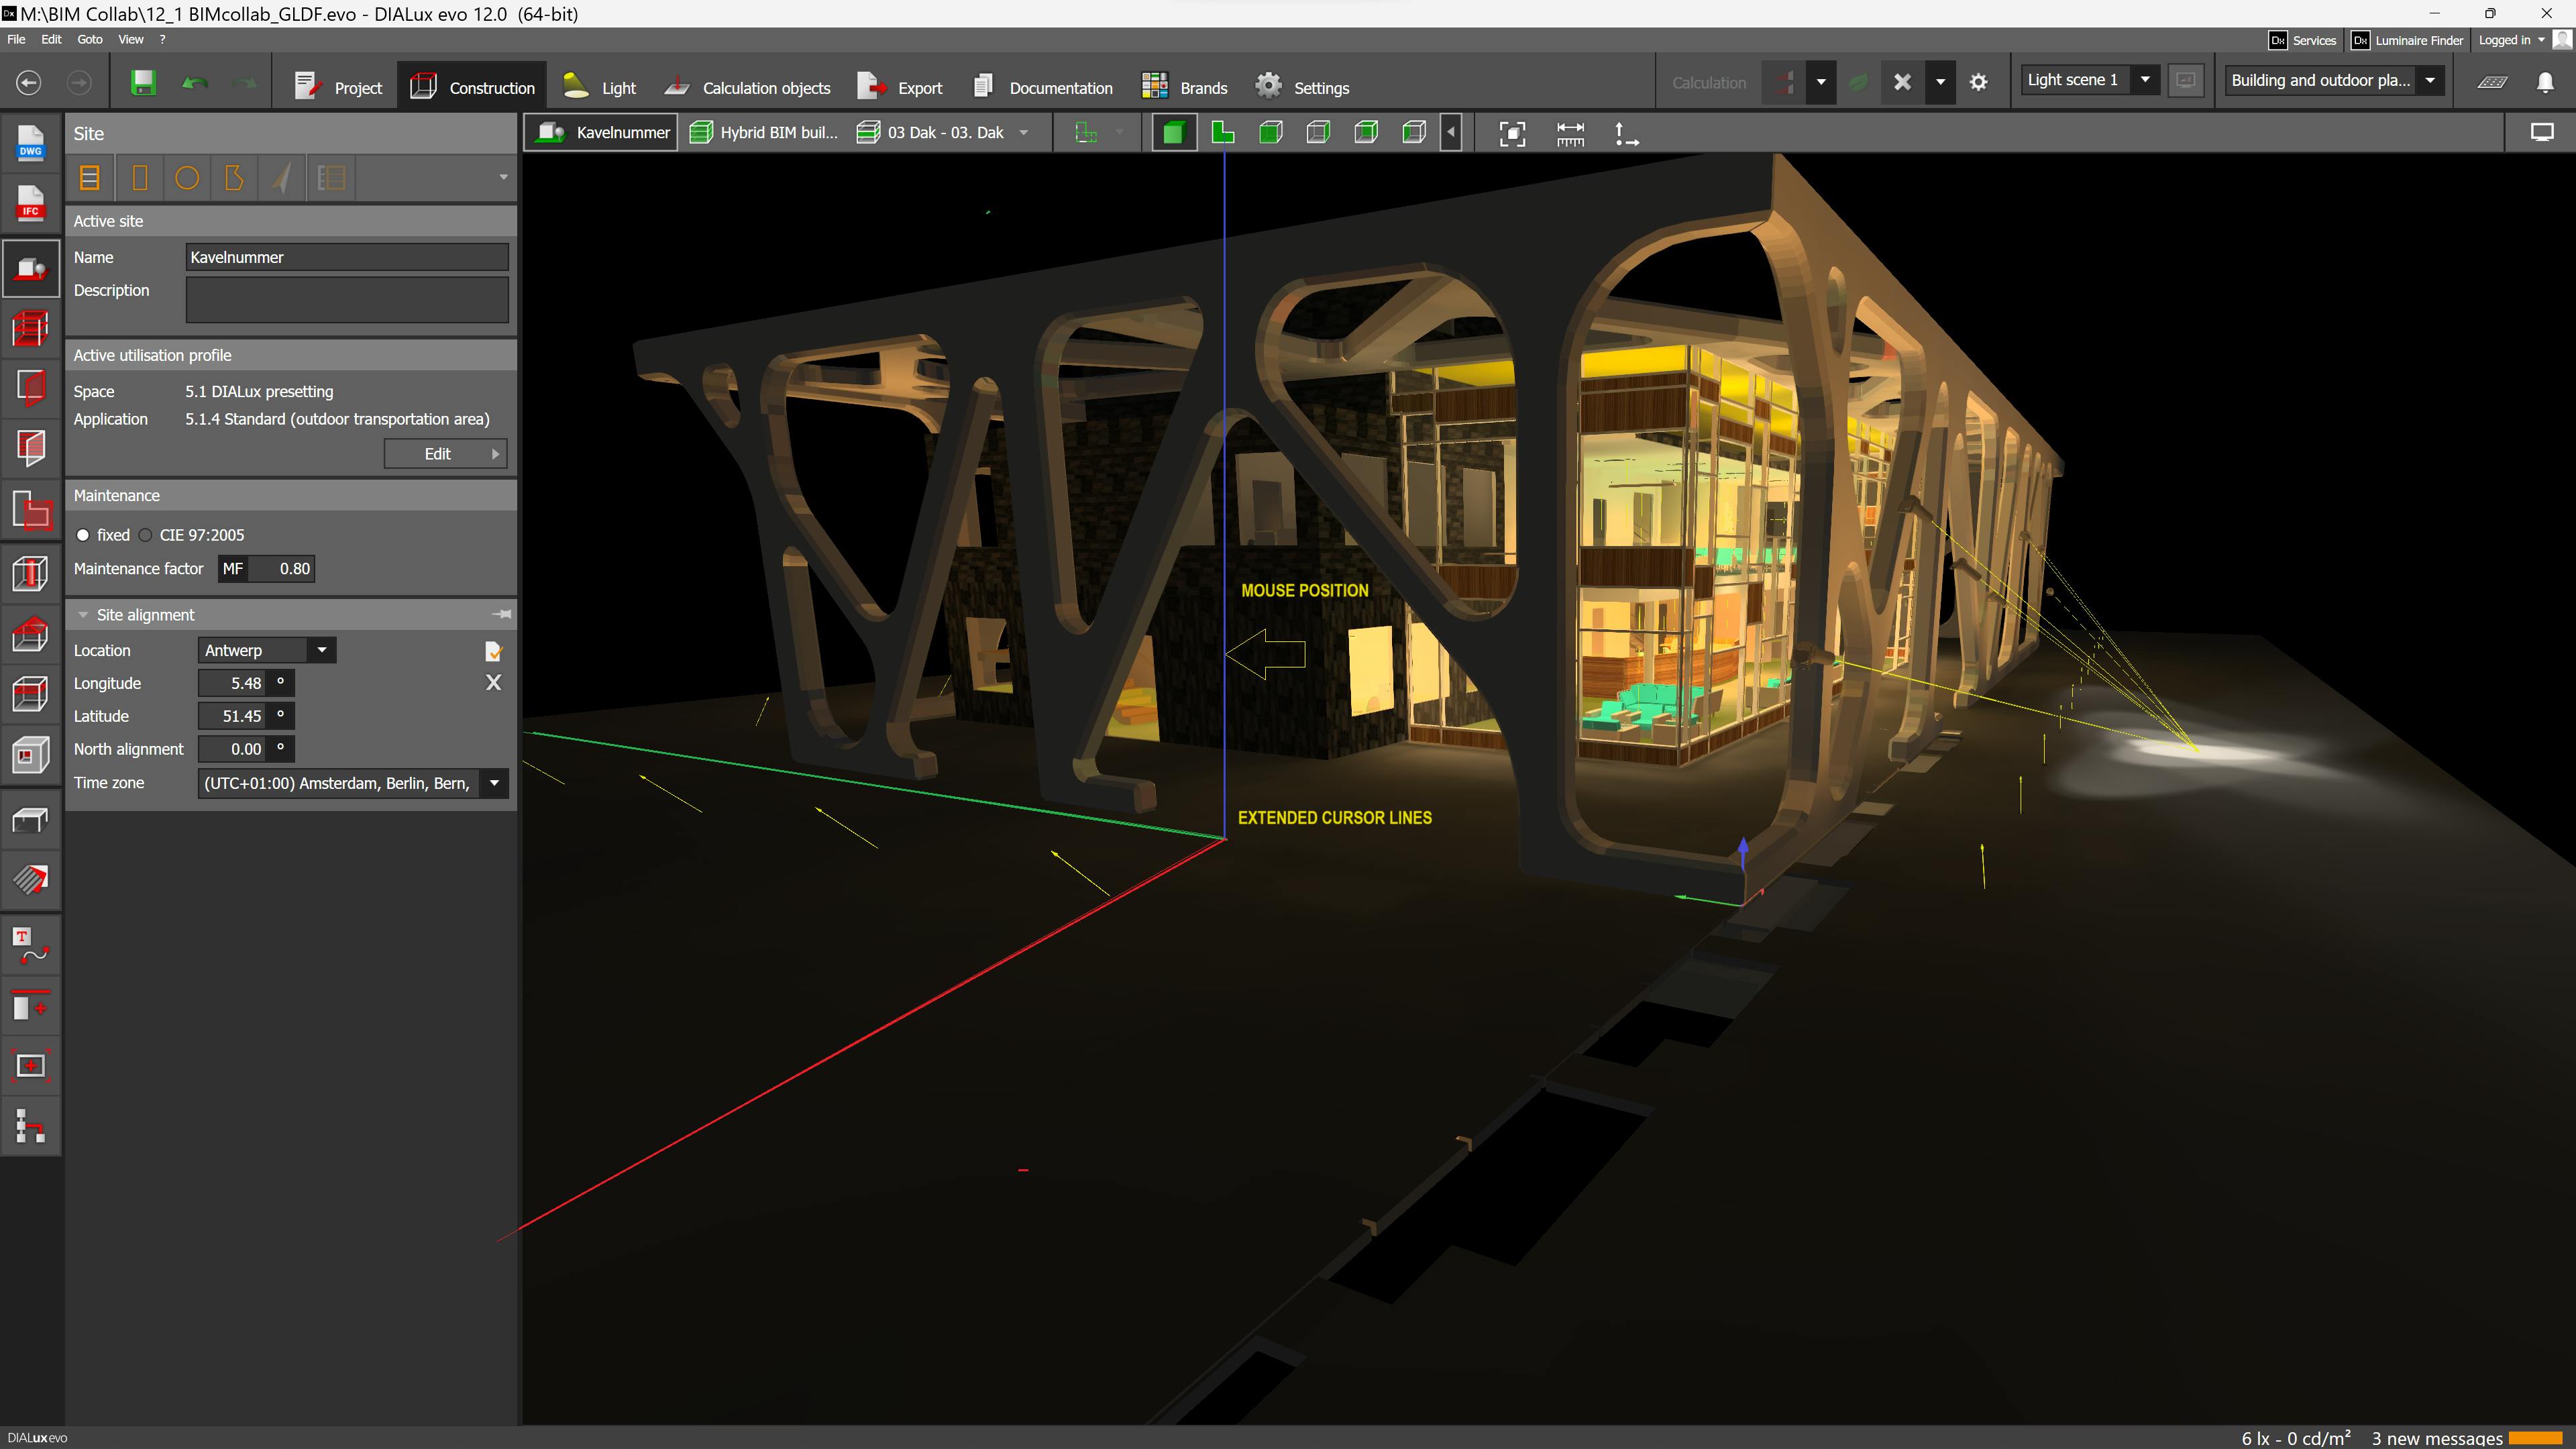The image size is (2576, 1449).
Task: Open calculation settings gear icon
Action: [1978, 83]
